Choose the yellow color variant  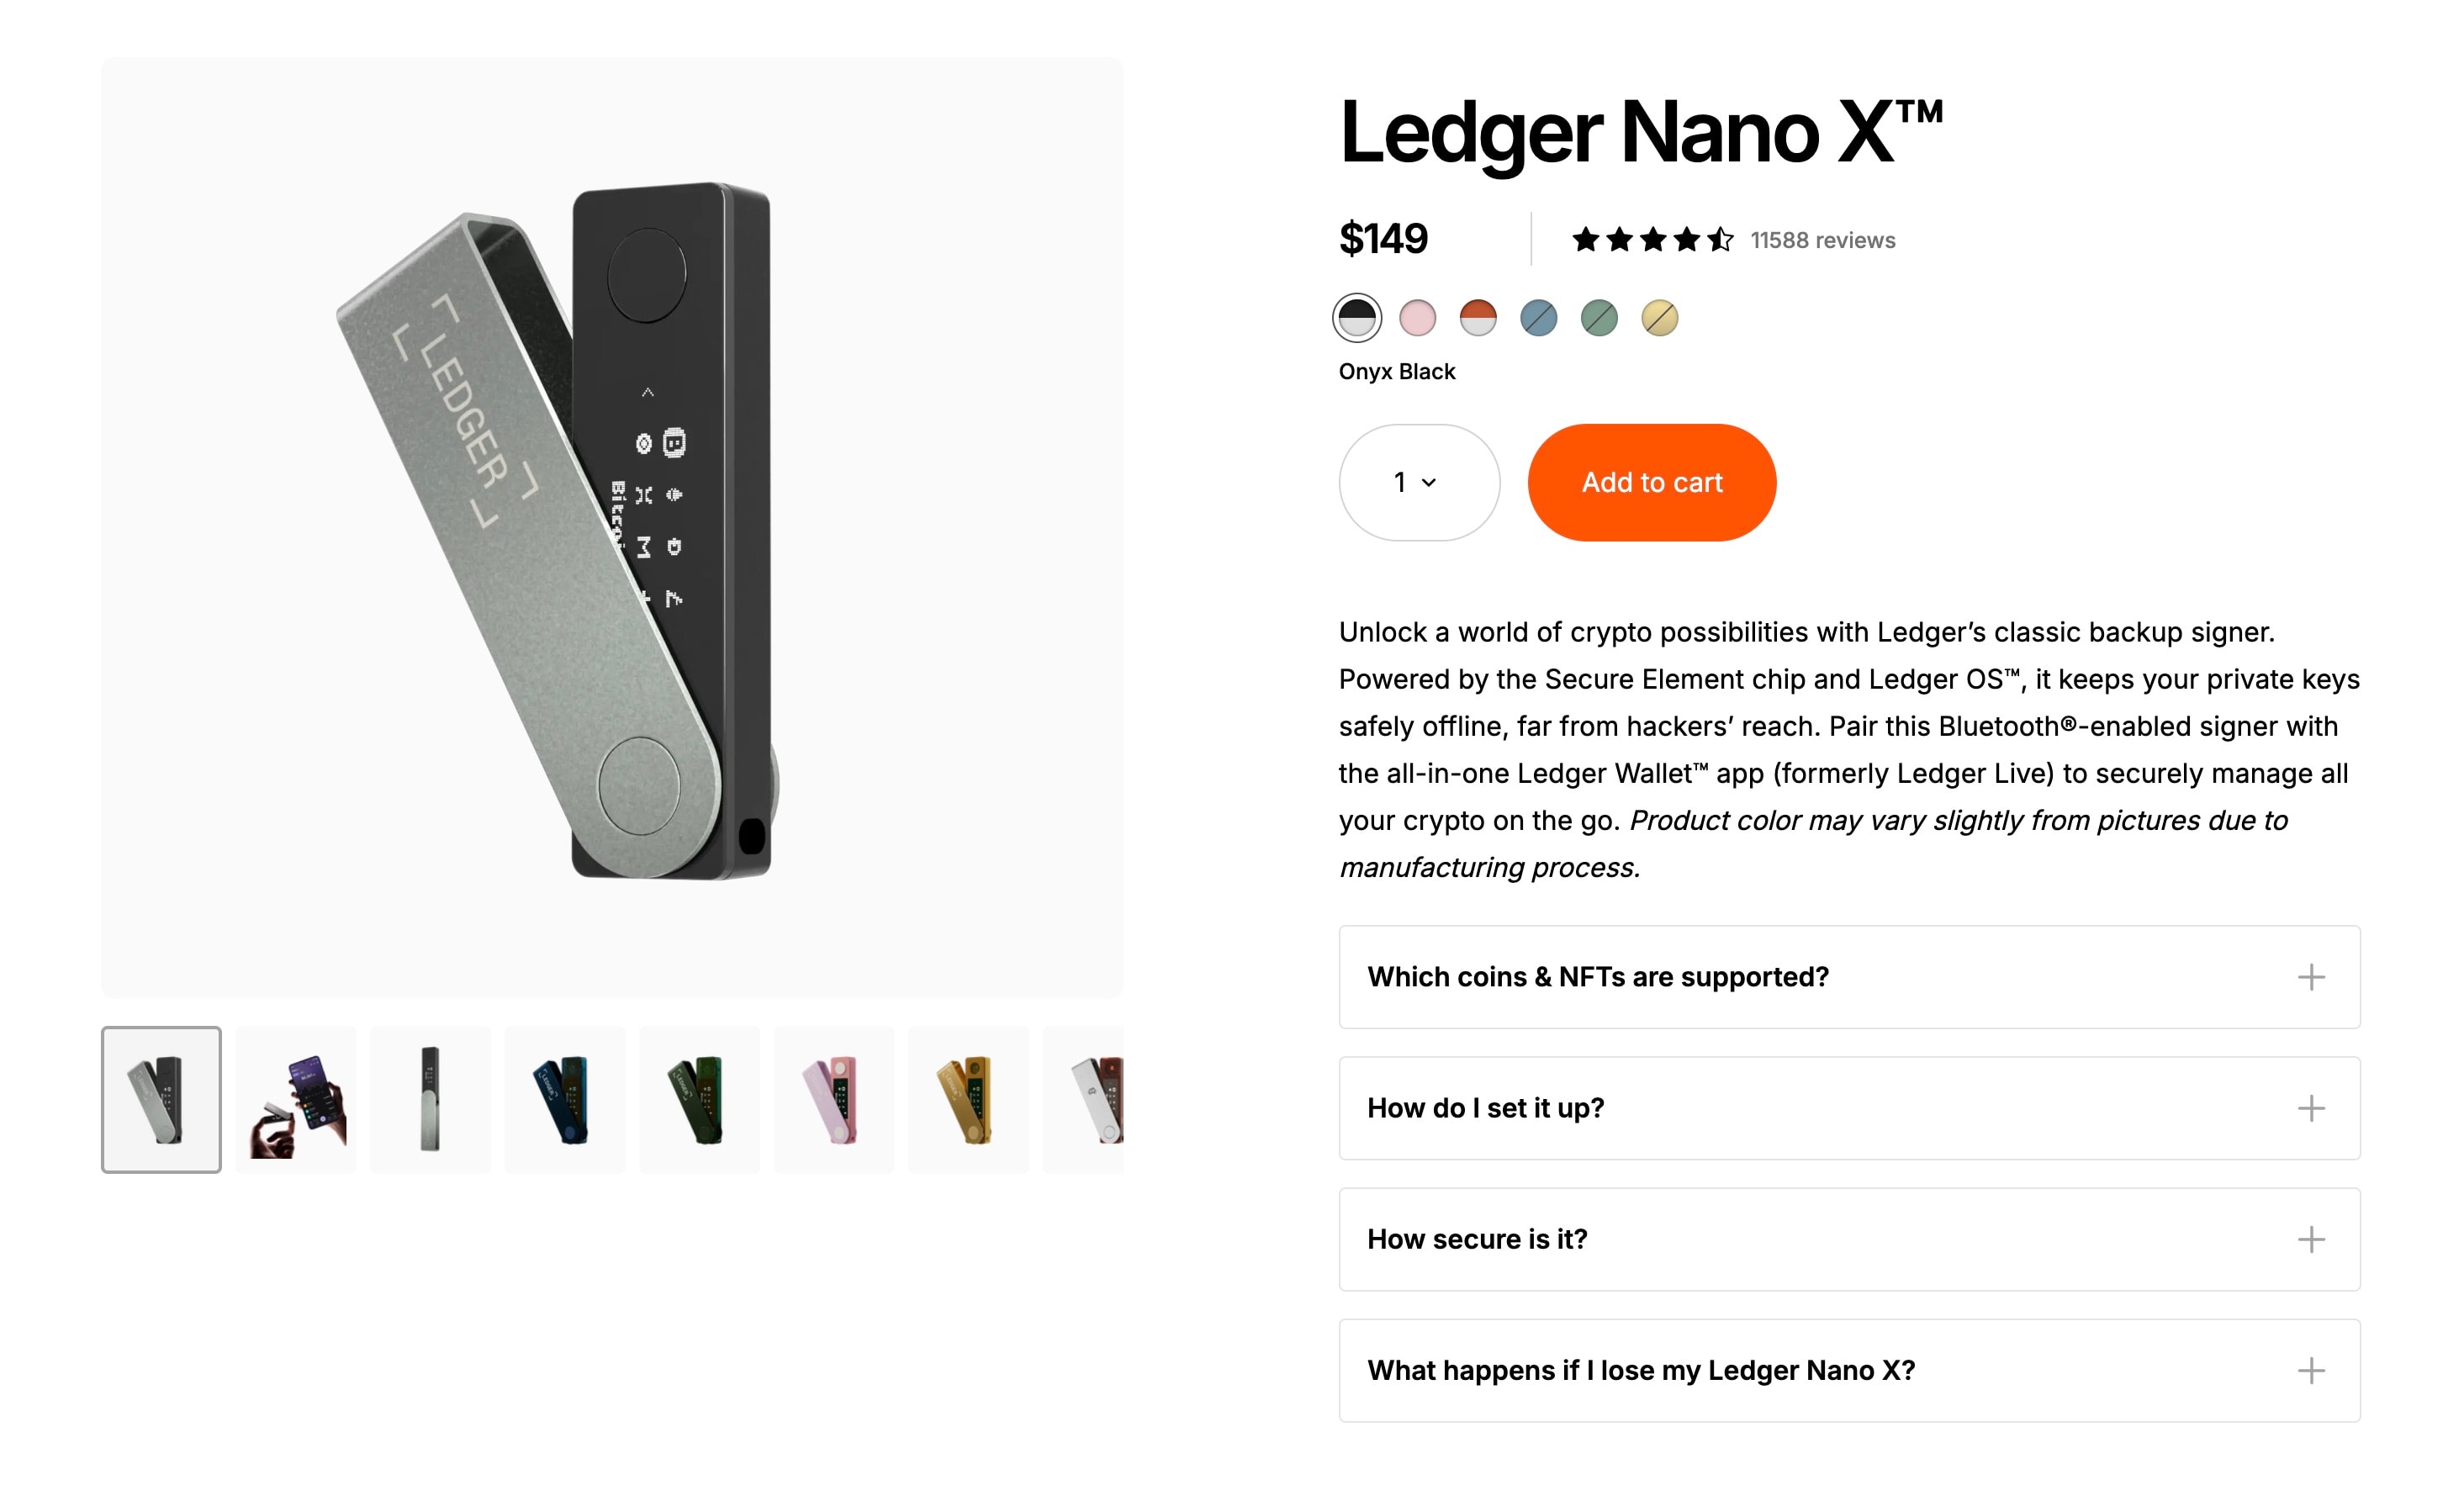[1658, 318]
